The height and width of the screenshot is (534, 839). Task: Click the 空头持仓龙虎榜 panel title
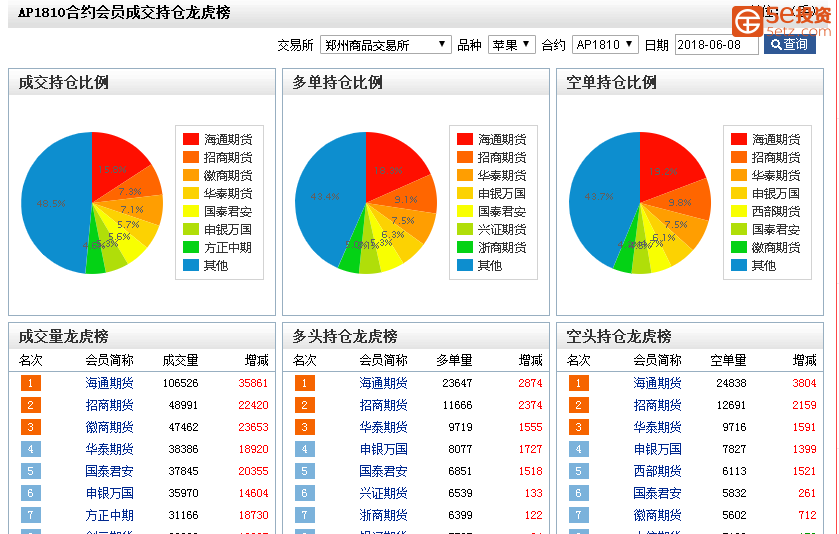click(x=619, y=336)
